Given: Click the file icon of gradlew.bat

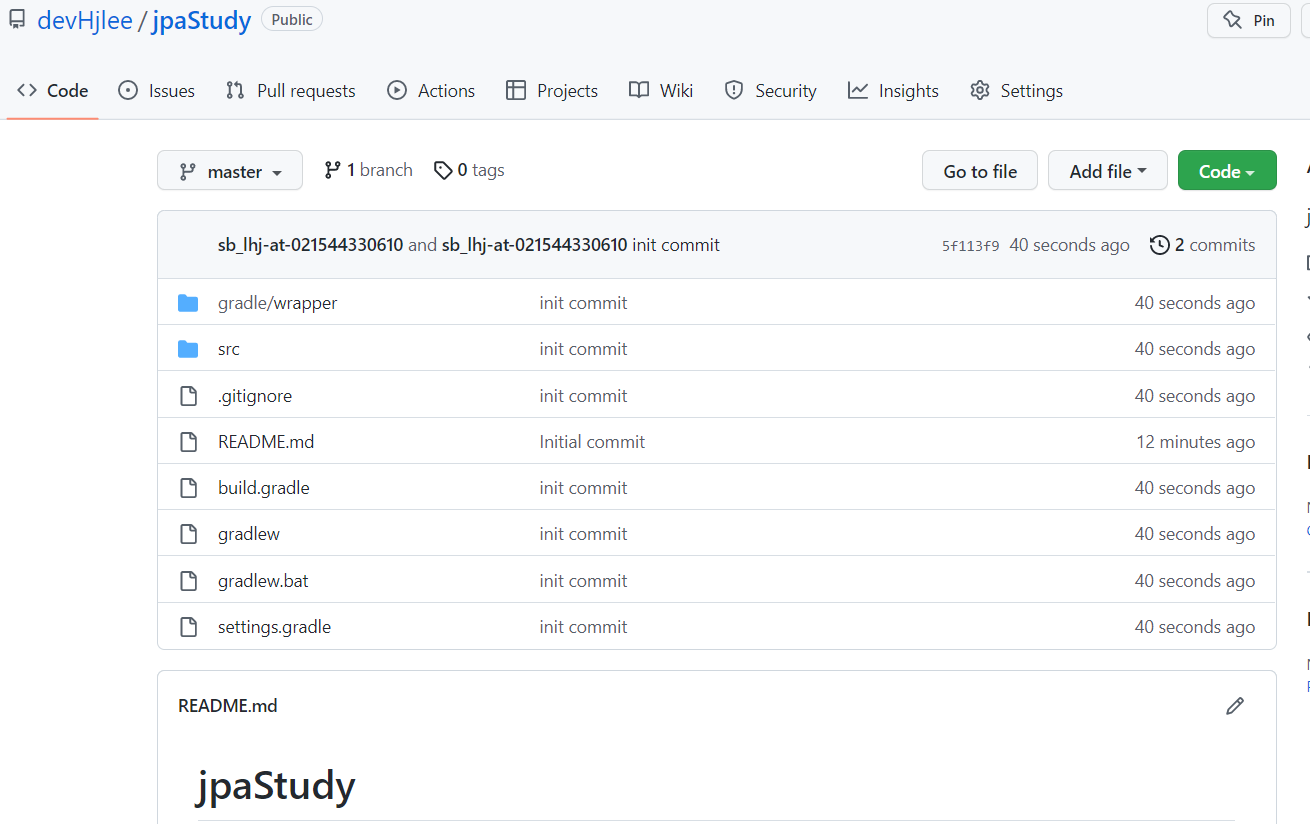Looking at the screenshot, I should [188, 581].
